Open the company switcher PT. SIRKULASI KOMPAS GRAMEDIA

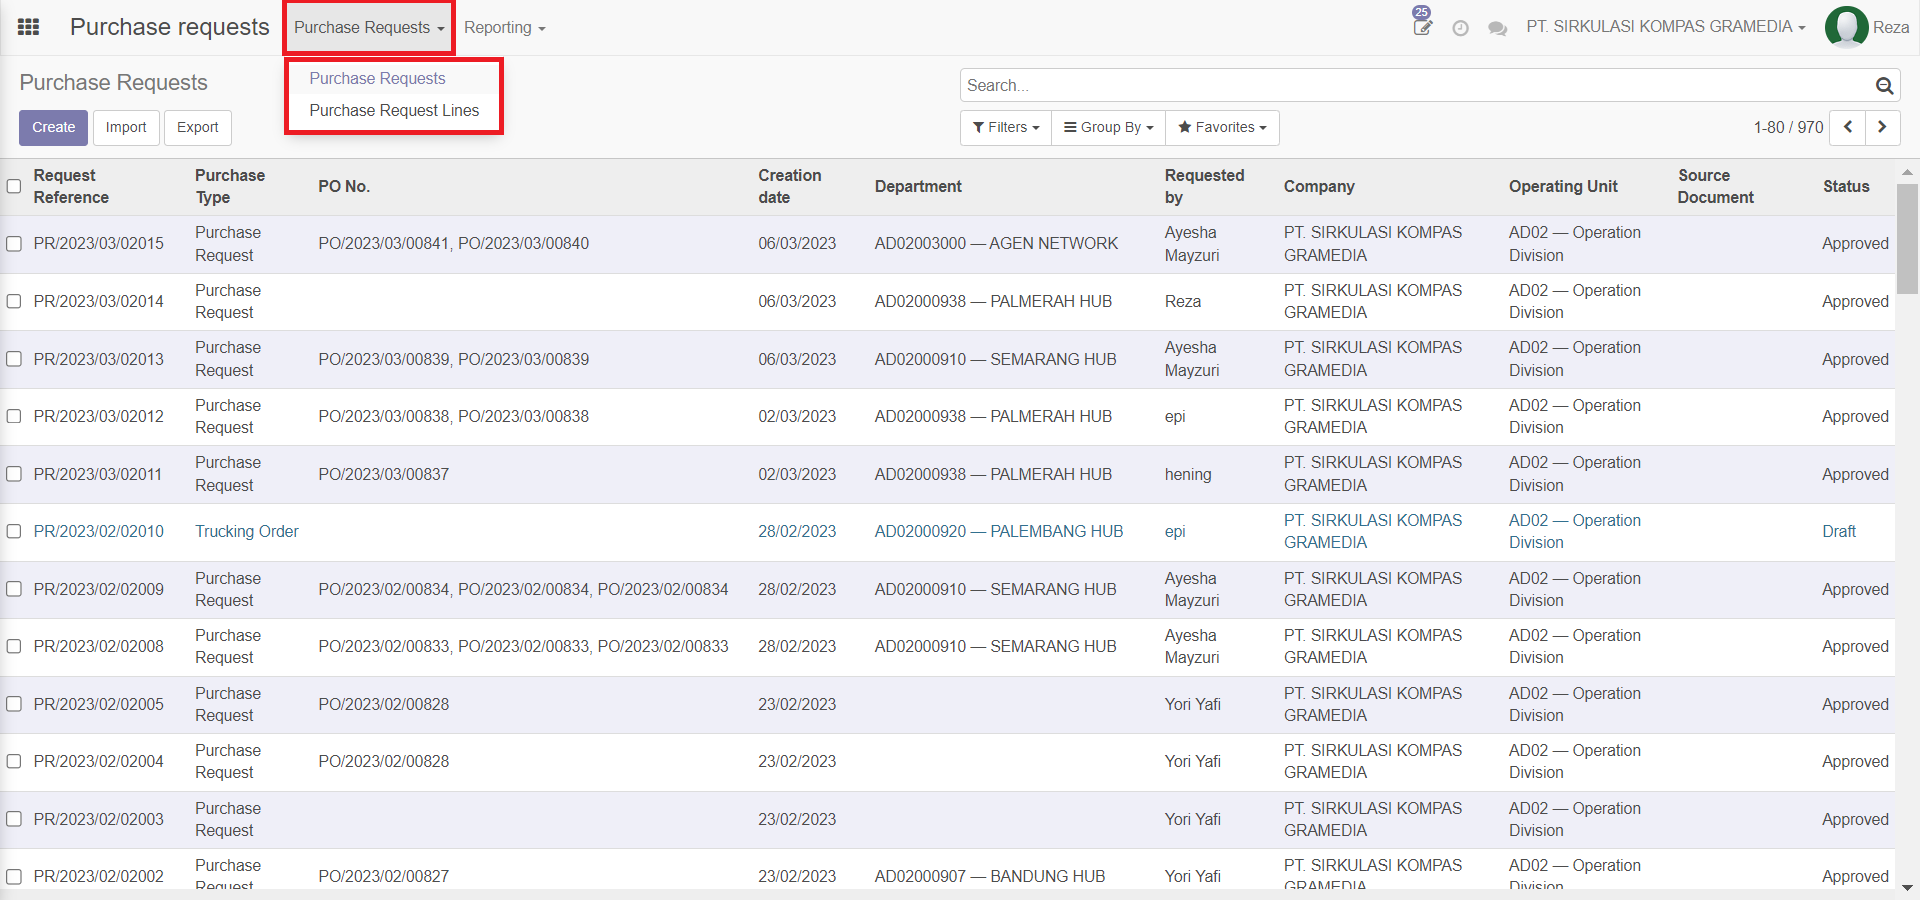(1665, 27)
